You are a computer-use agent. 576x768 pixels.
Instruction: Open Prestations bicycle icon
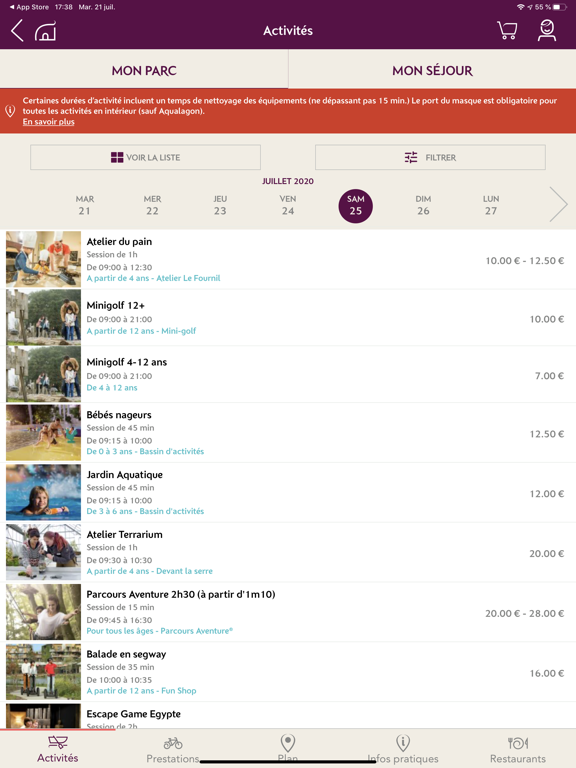(173, 743)
